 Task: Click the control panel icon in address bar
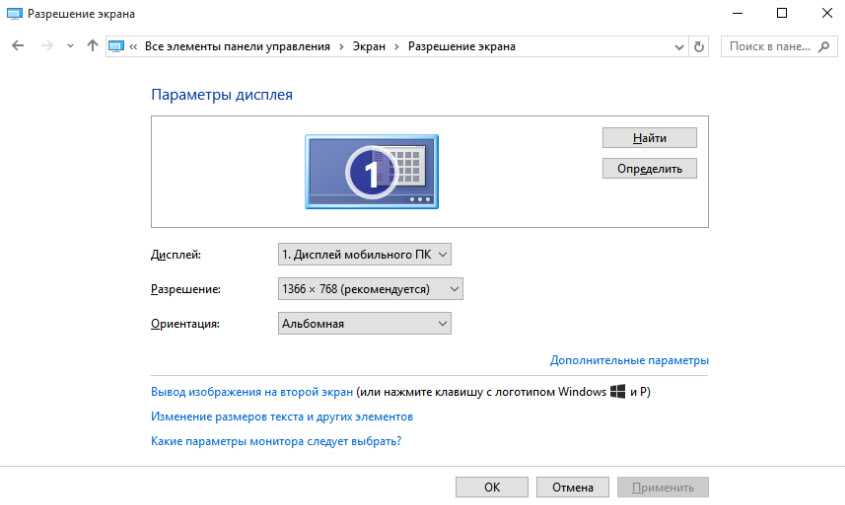116,47
